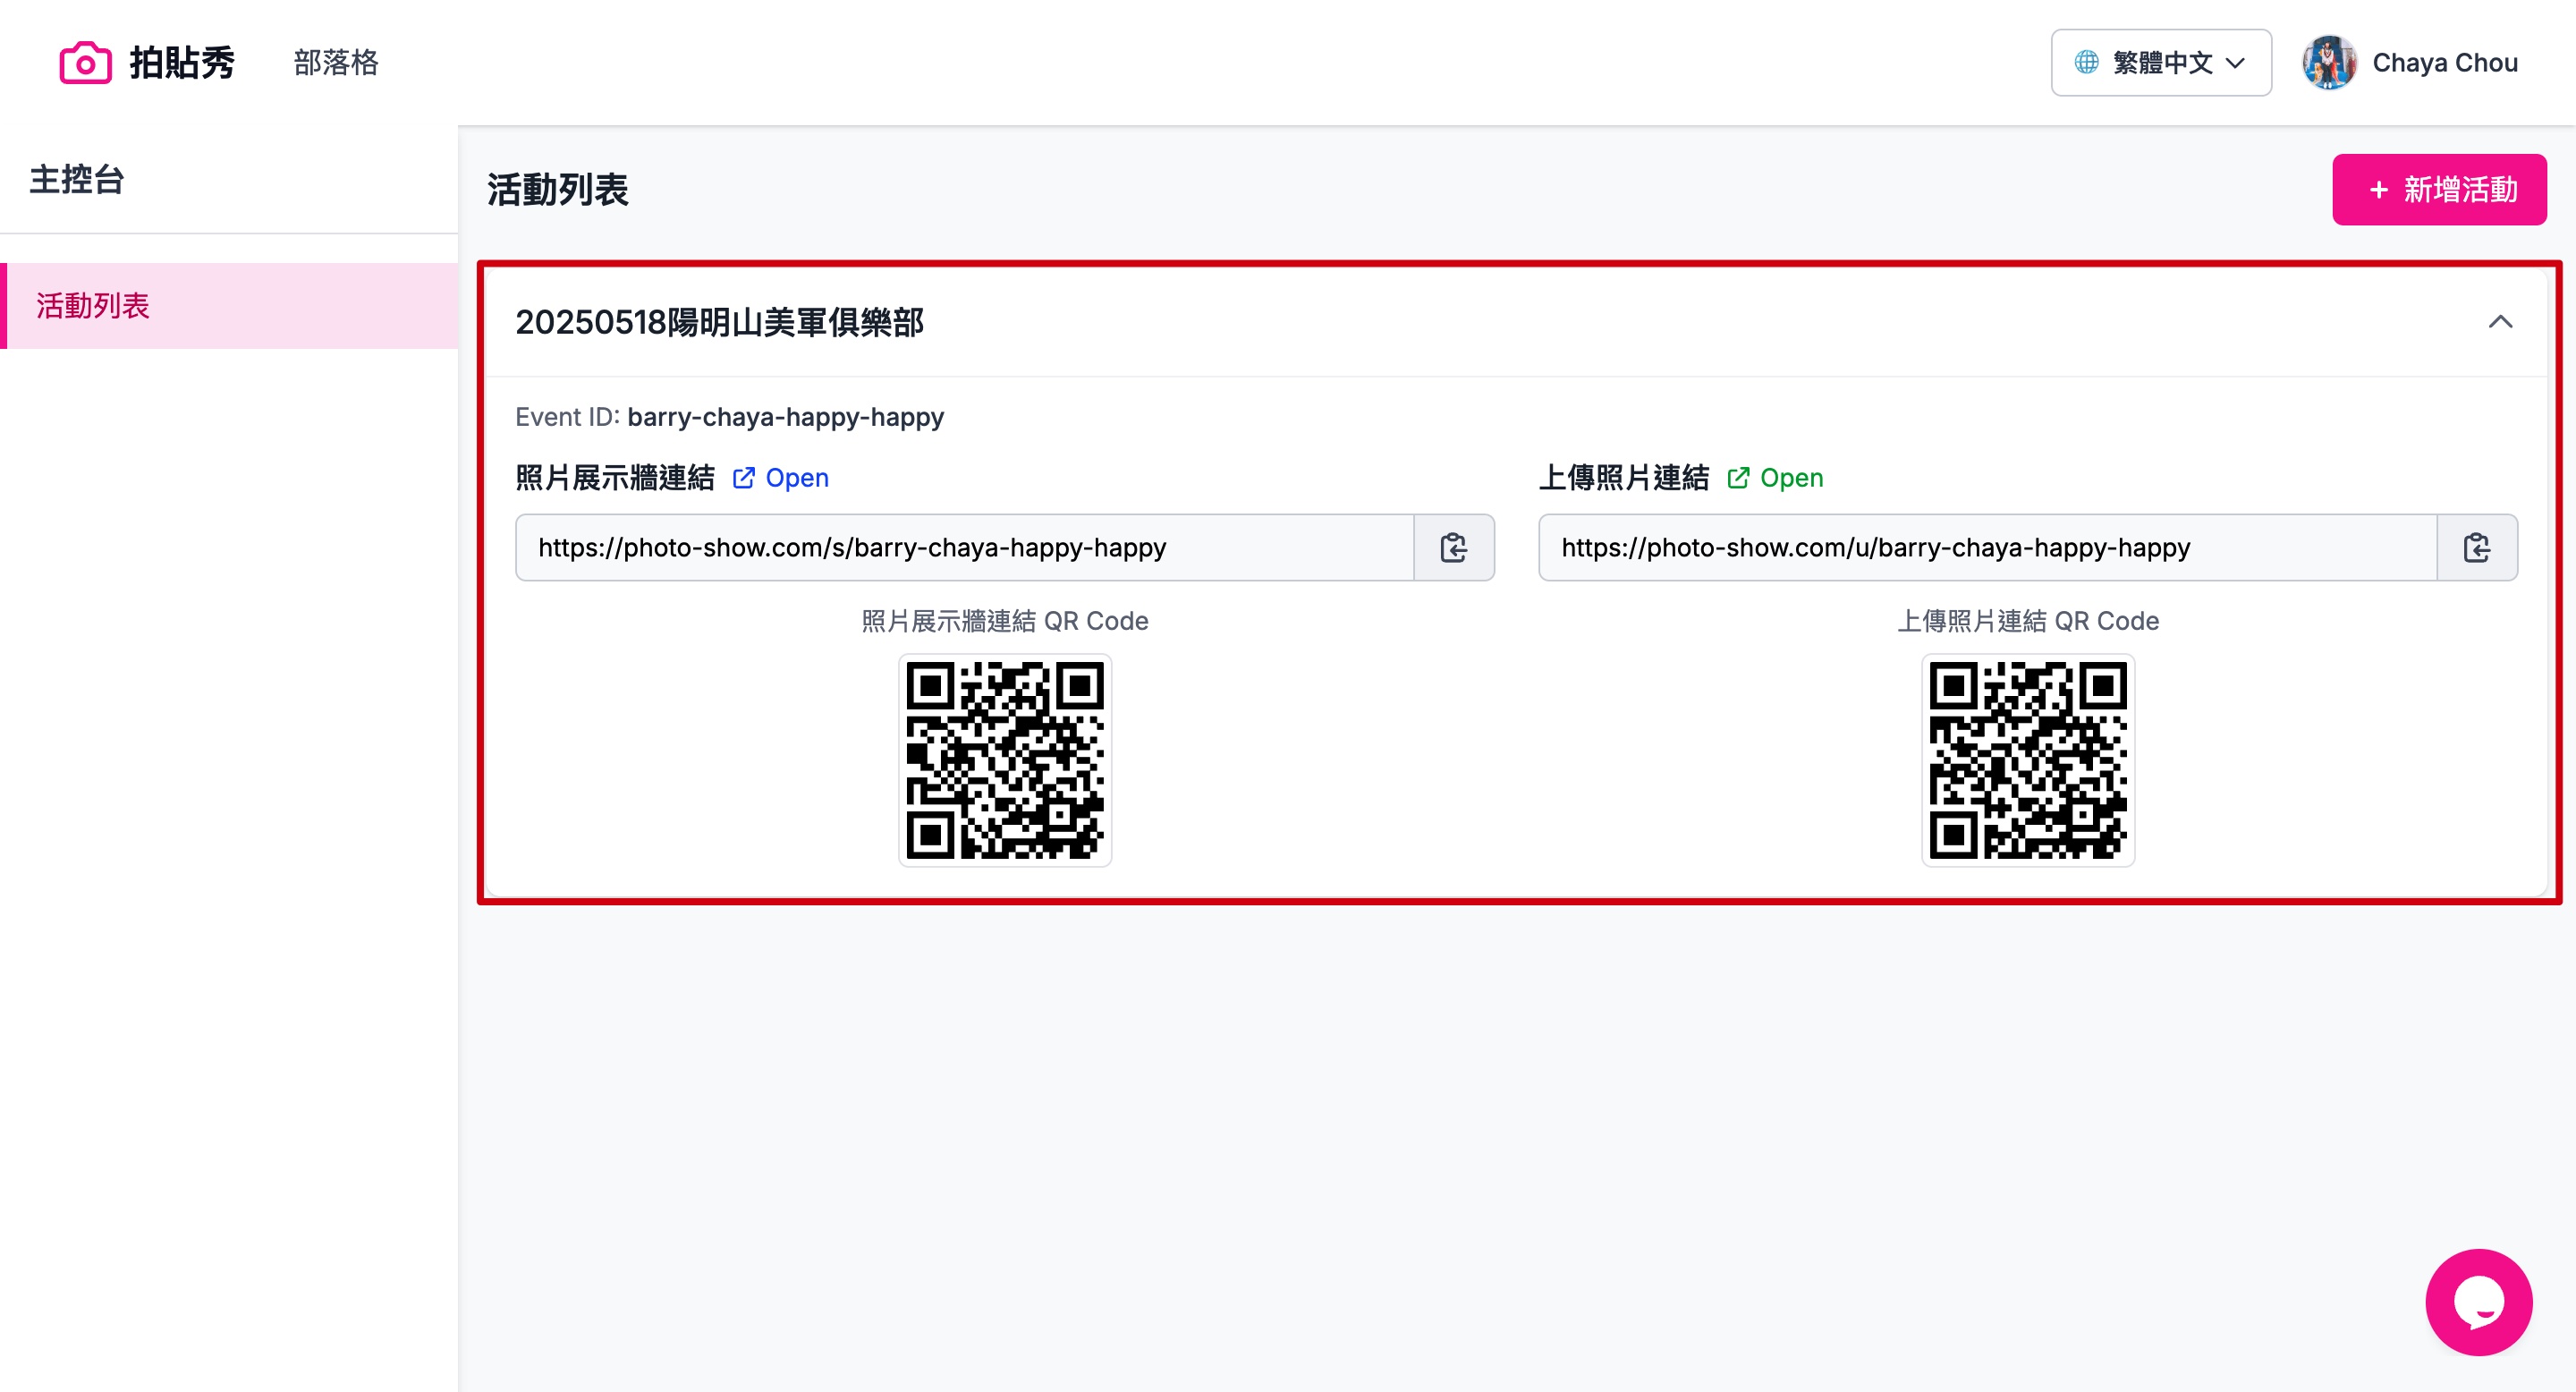Click the photo wall URL input field
2576x1392 pixels.
(x=963, y=547)
